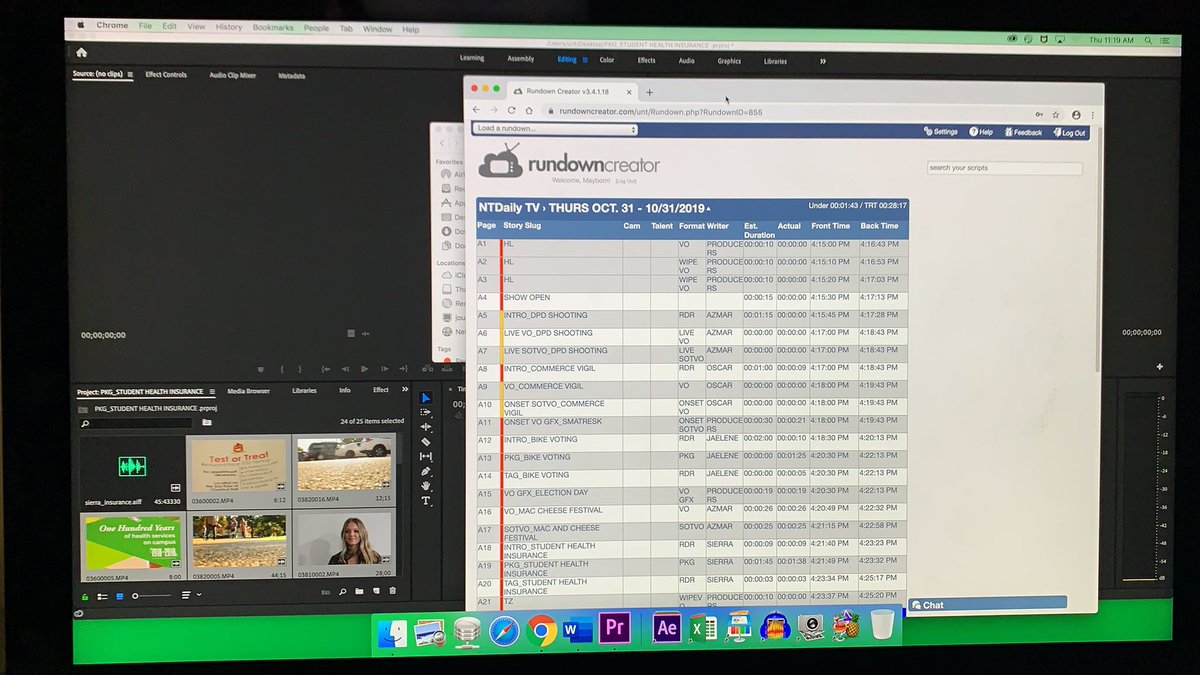
Task: Toggle the green project write-lock icon
Action: [85, 597]
